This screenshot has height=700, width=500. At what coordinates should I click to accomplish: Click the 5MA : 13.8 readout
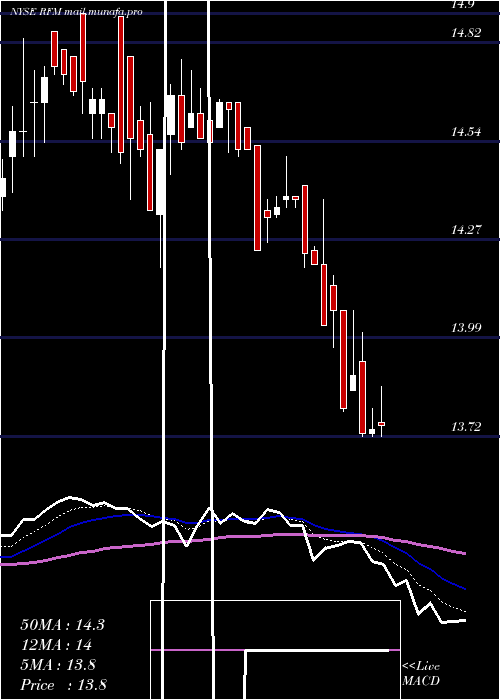pos(58,665)
